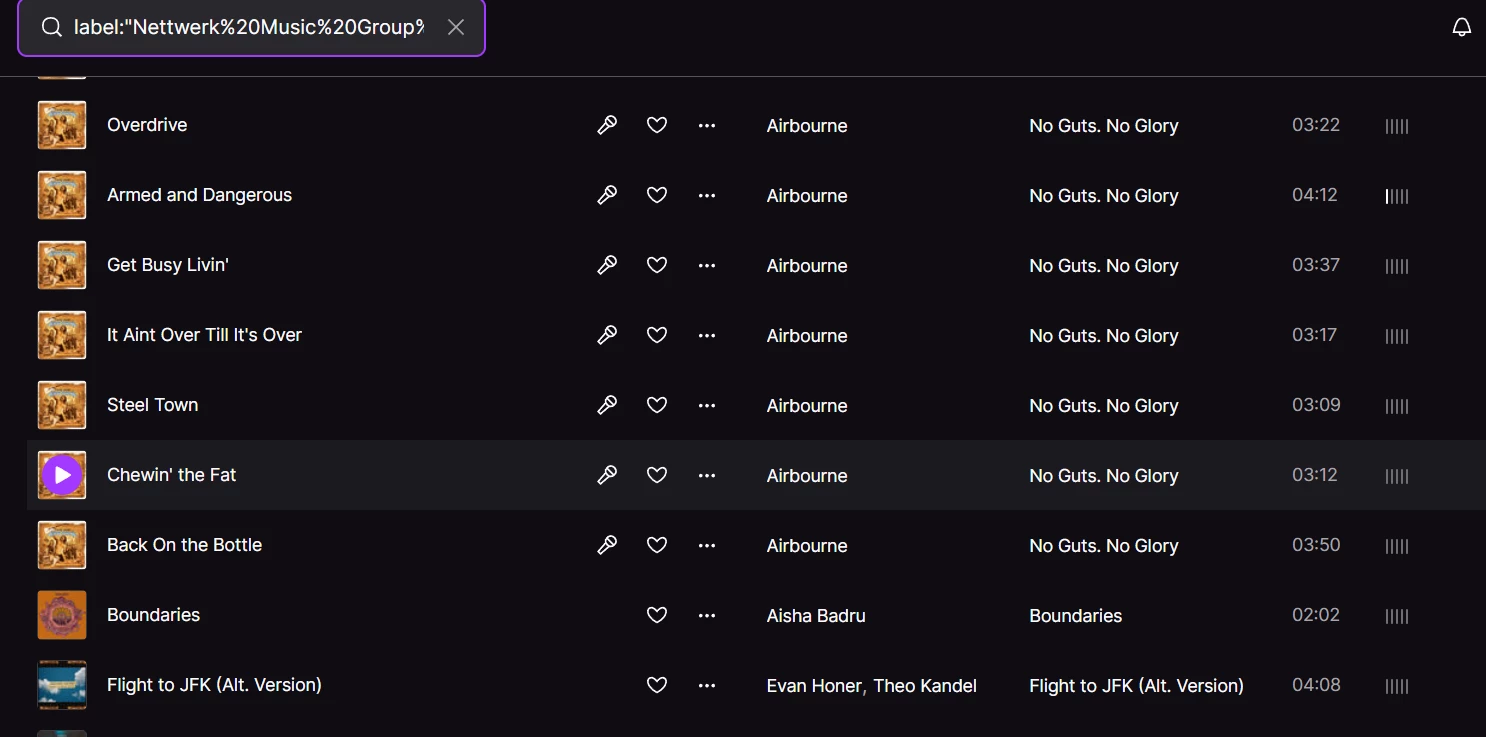The image size is (1486, 737).
Task: Add Get Busy Livin' to favorites
Action: pyautogui.click(x=657, y=265)
